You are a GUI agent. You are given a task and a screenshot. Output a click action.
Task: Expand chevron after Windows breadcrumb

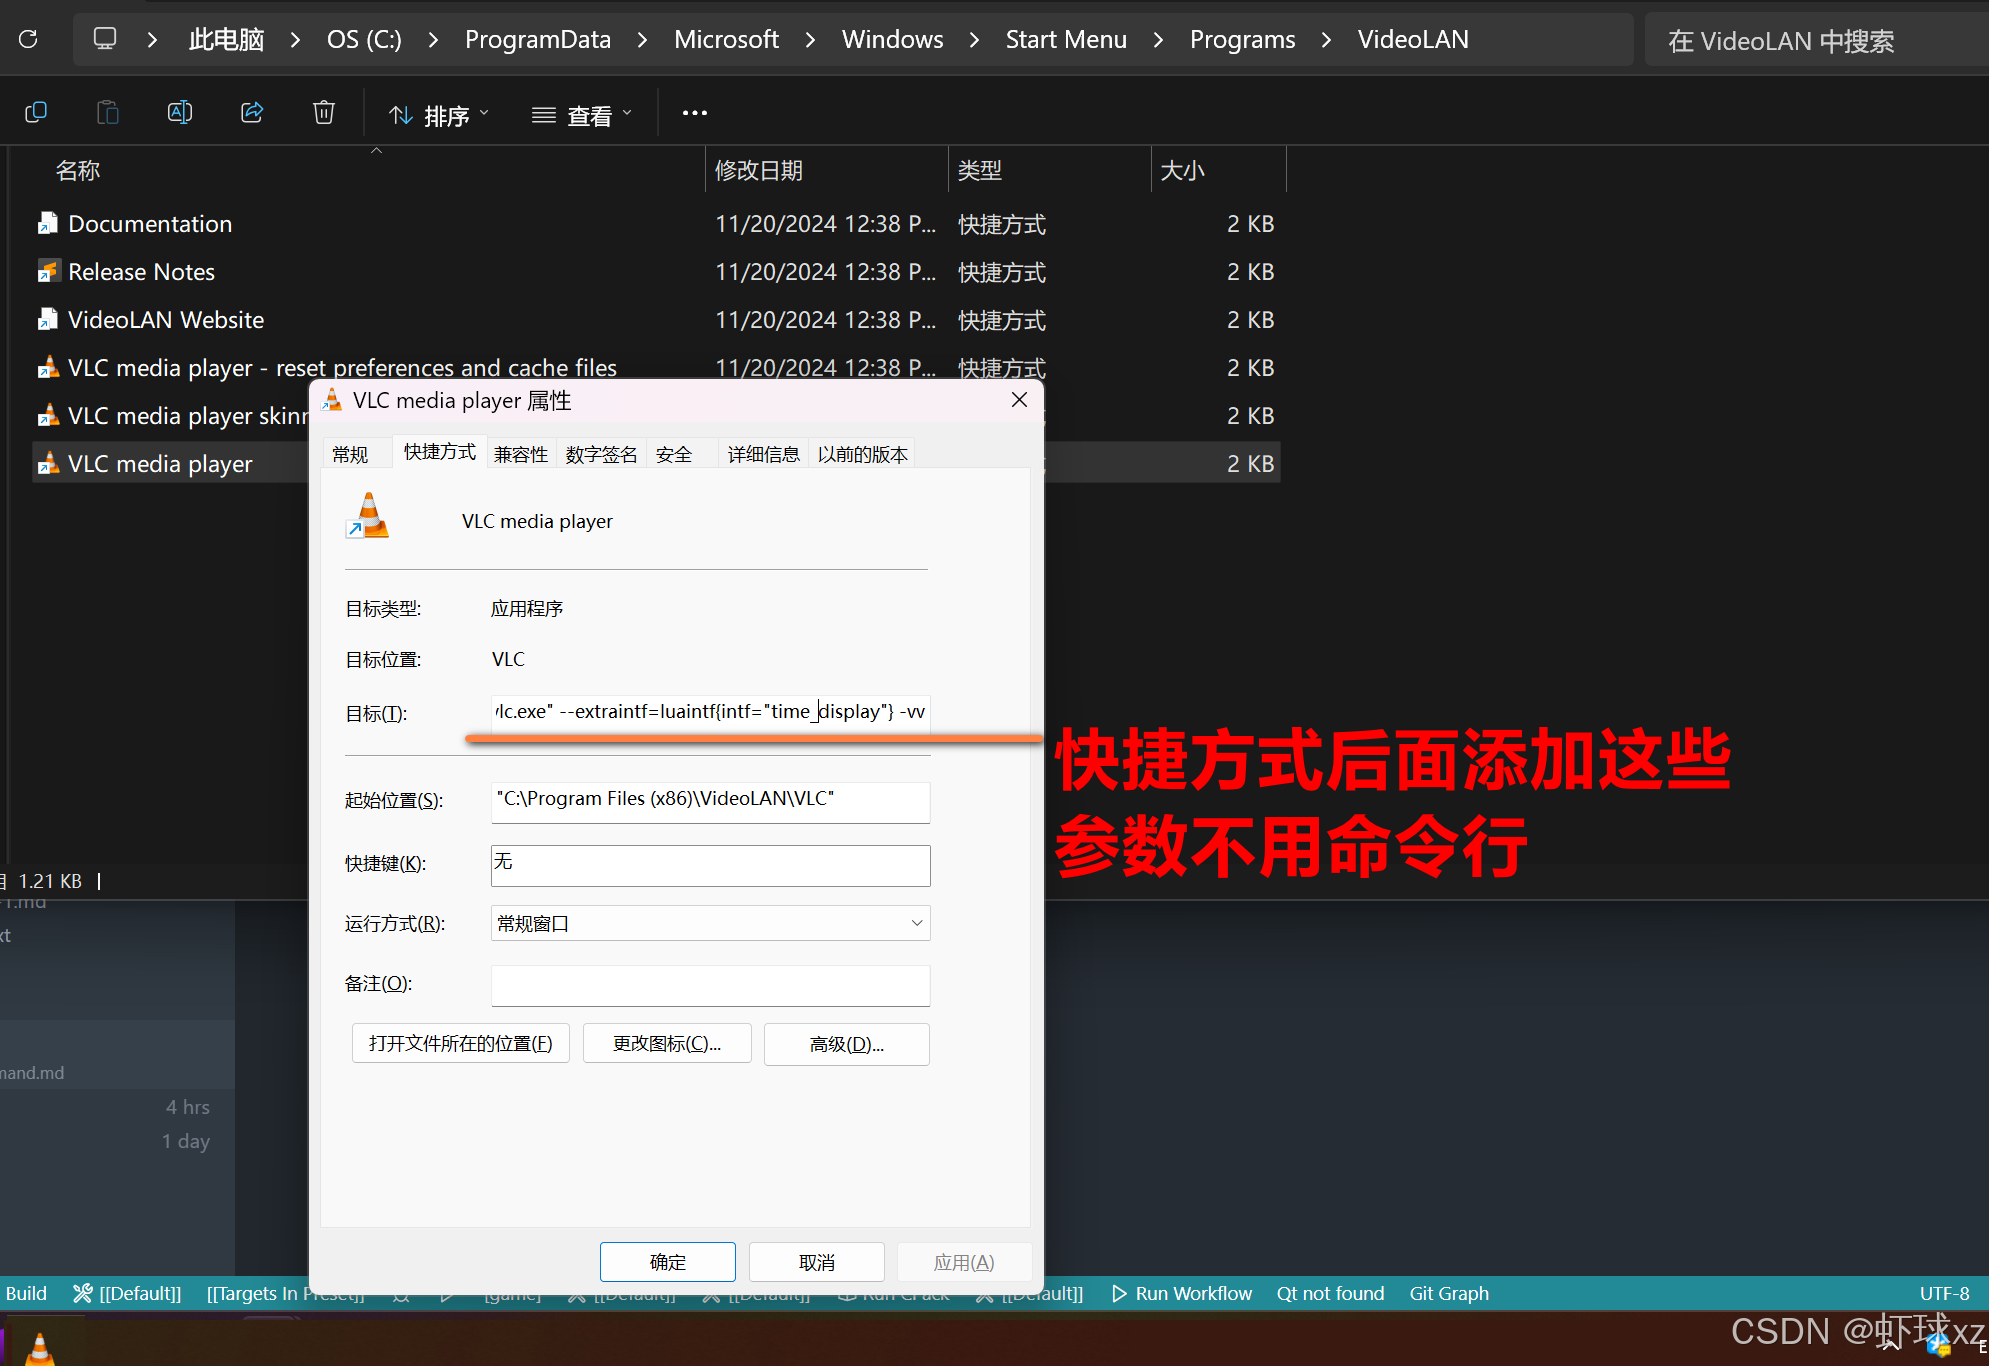click(x=975, y=39)
